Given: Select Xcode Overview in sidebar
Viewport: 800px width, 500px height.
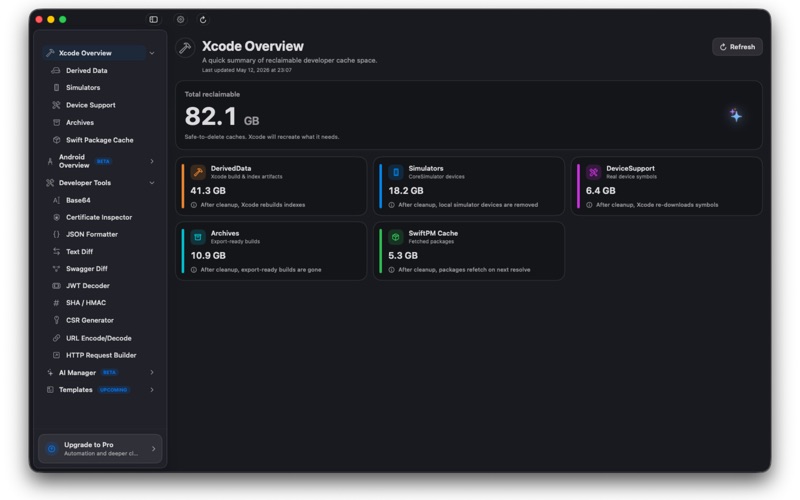Looking at the screenshot, I should 94,53.
